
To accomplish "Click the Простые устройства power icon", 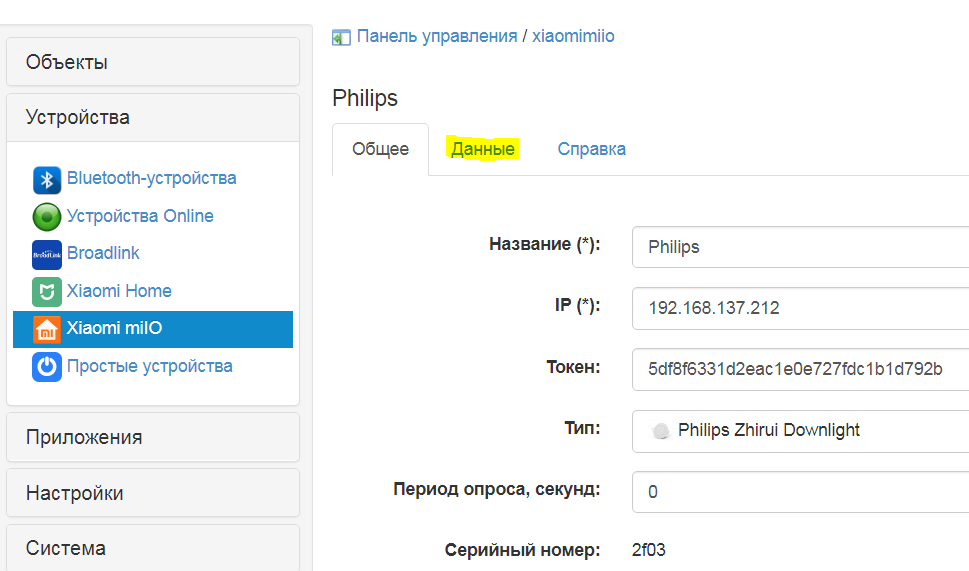I will (47, 367).
